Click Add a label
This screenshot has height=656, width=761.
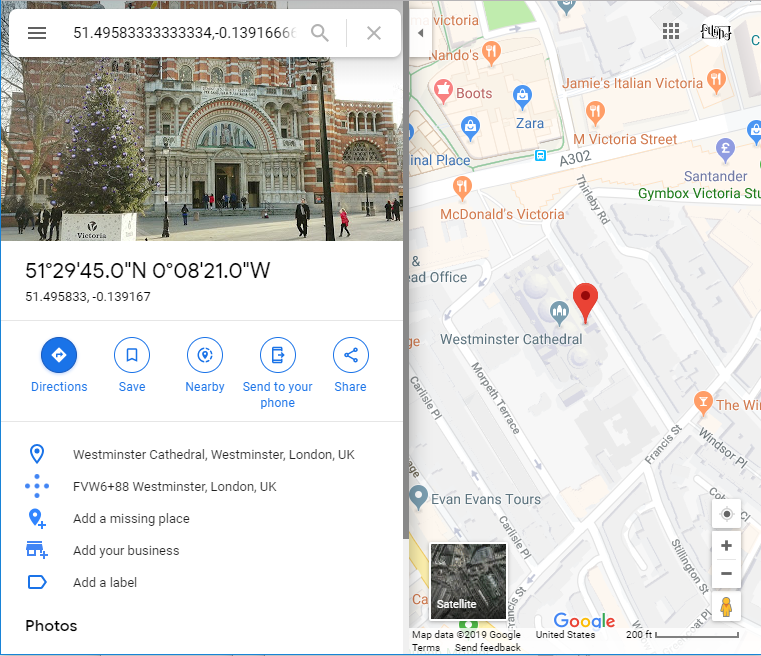point(201,582)
